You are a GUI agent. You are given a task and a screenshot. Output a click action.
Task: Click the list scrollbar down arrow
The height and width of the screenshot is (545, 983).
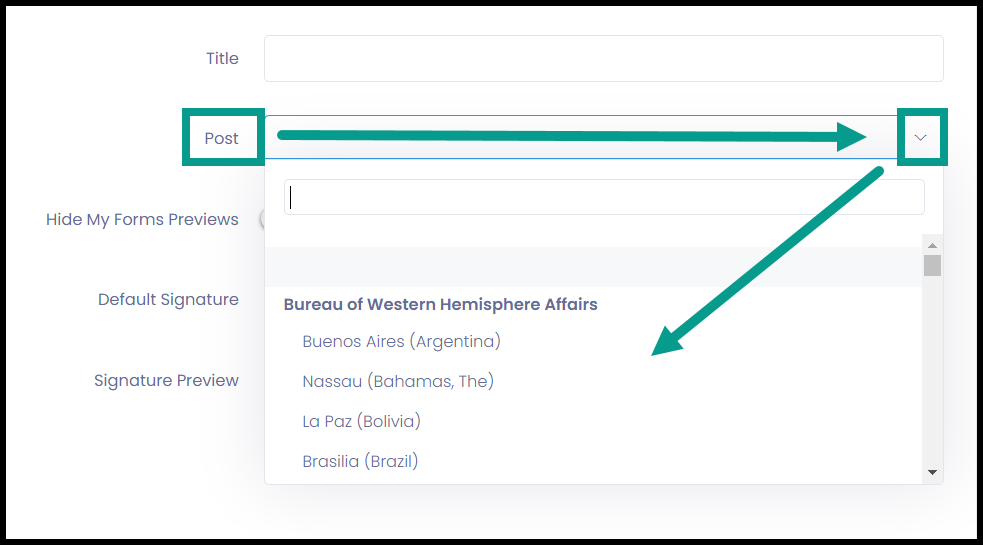(932, 472)
